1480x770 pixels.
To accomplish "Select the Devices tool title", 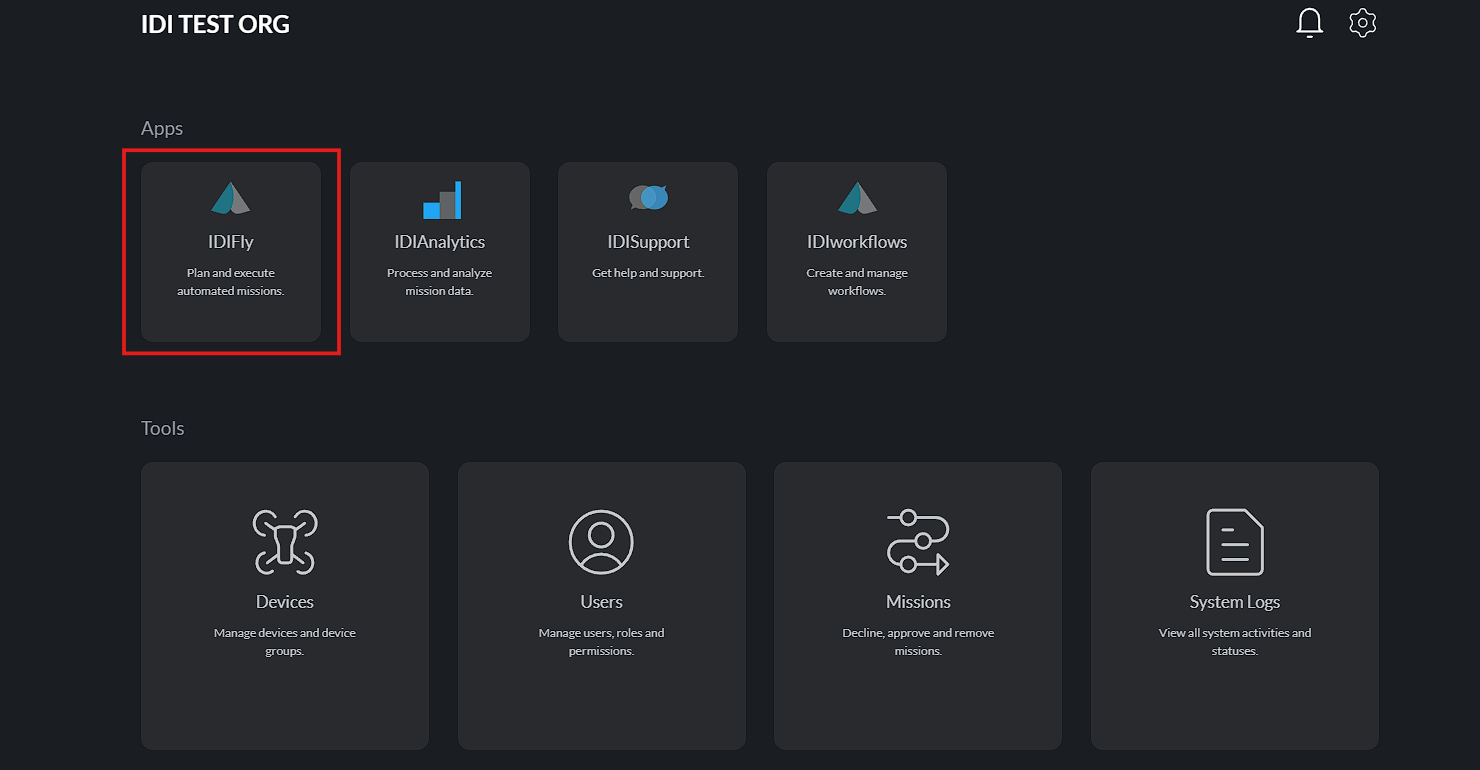I will [285, 602].
